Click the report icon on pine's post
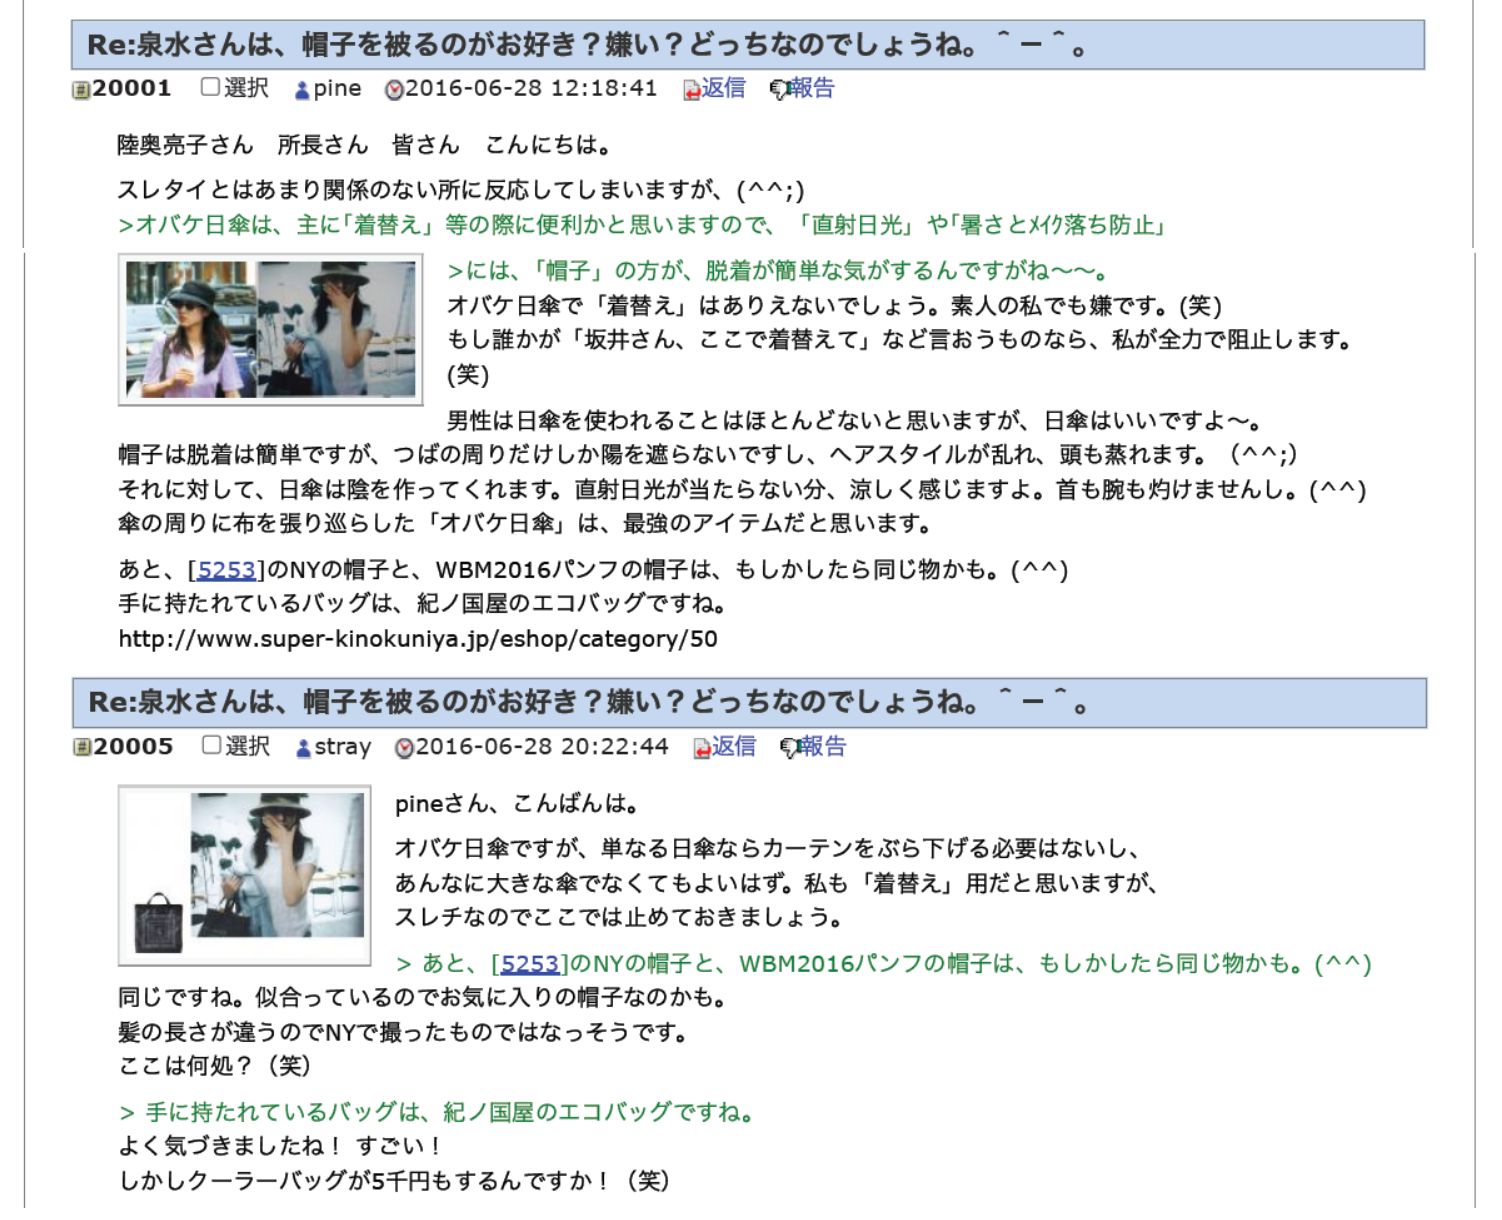 pyautogui.click(x=779, y=91)
